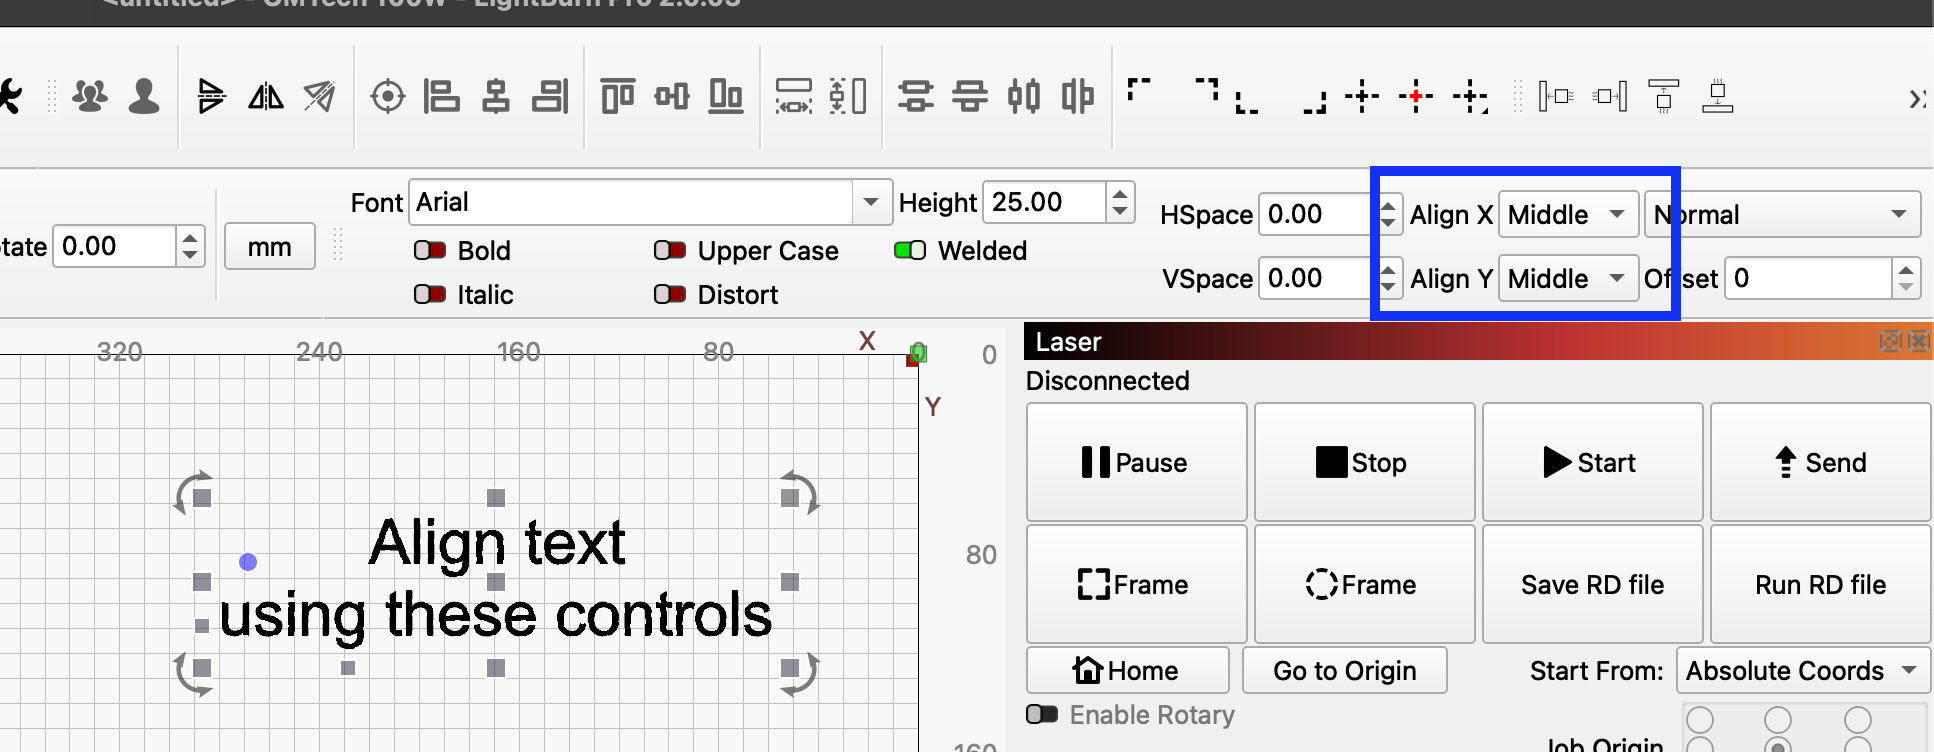The height and width of the screenshot is (752, 1934).
Task: Align selected objects to left edges
Action: (441, 96)
